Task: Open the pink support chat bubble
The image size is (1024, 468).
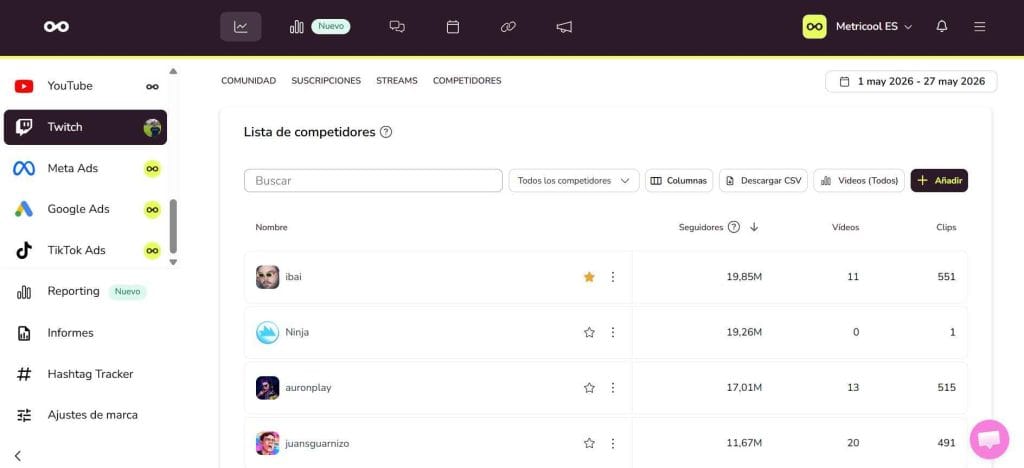Action: pyautogui.click(x=989, y=439)
